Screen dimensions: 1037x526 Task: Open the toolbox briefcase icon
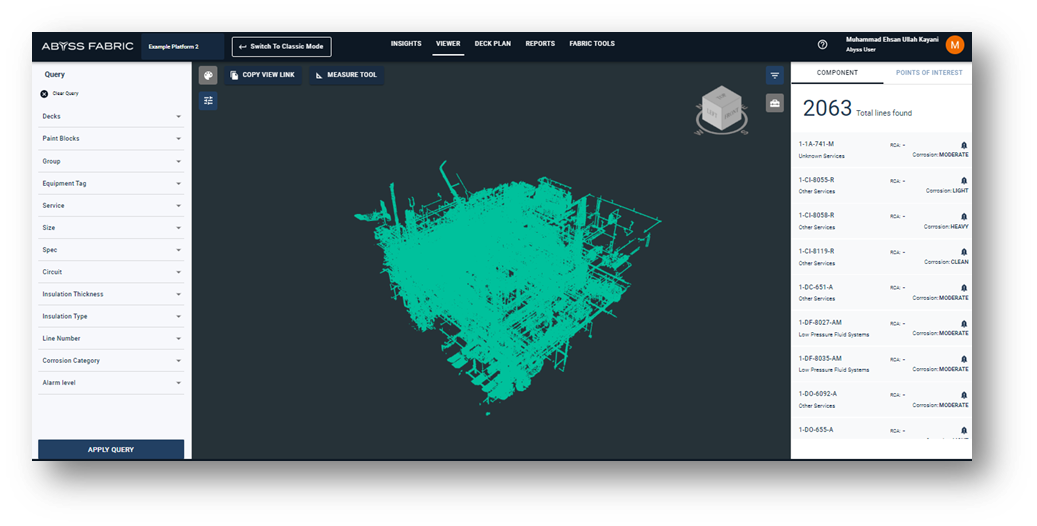point(775,102)
